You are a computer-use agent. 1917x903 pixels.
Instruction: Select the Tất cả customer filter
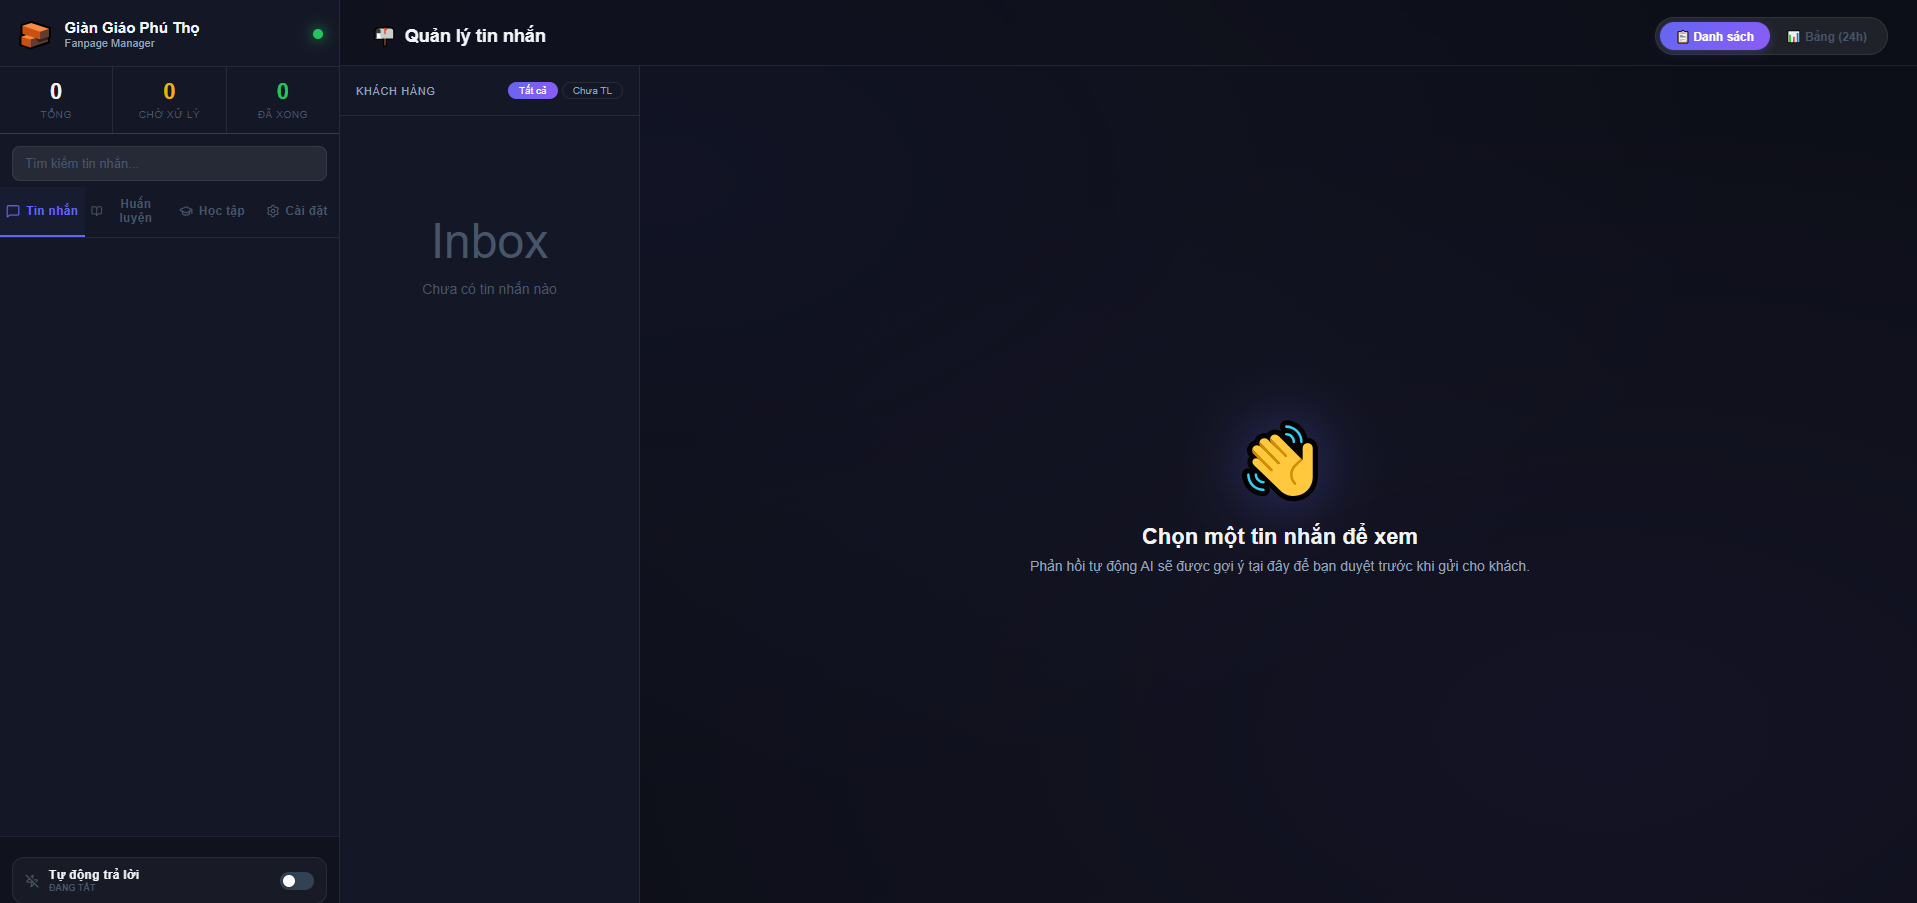coord(532,91)
